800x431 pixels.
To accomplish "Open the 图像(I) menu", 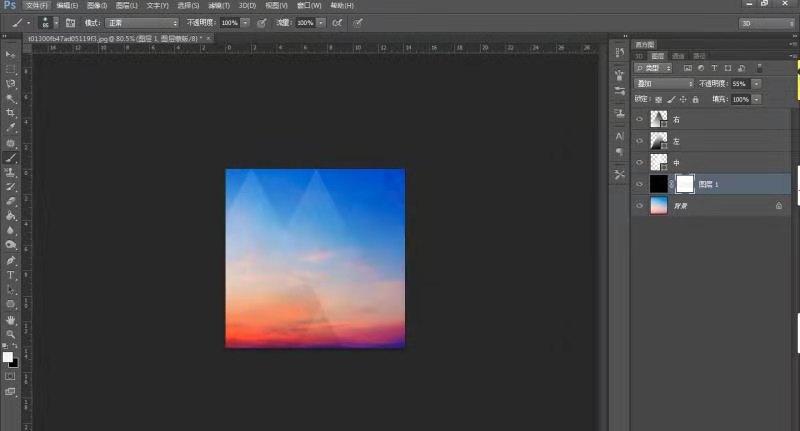I will click(x=97, y=6).
